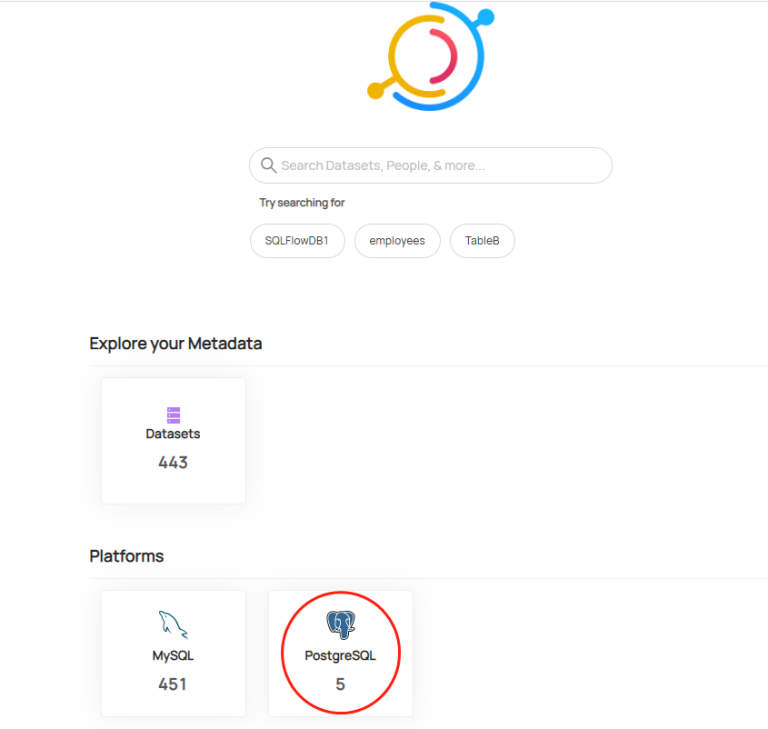This screenshot has width=768, height=729.
Task: Click the PostgreSQL elephant icon
Action: point(340,626)
